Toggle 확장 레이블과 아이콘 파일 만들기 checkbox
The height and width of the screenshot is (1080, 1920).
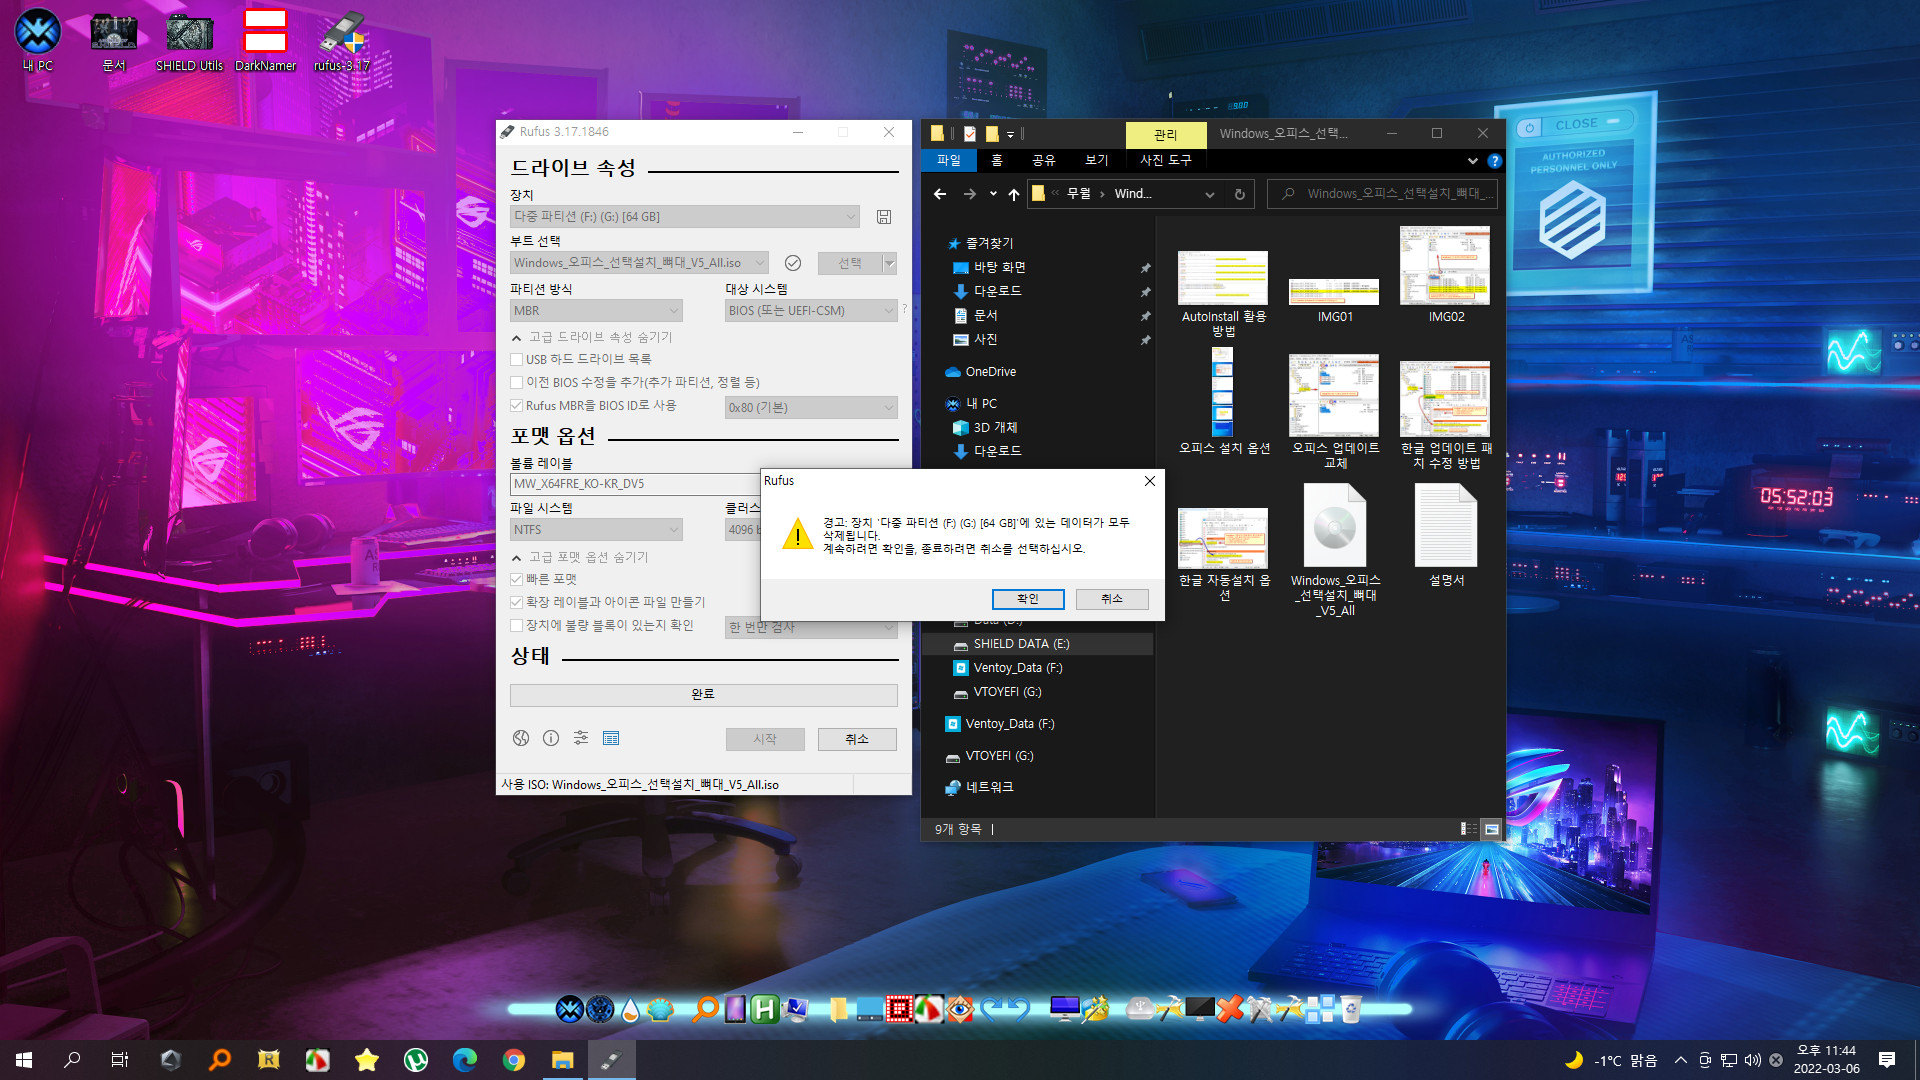(x=517, y=602)
